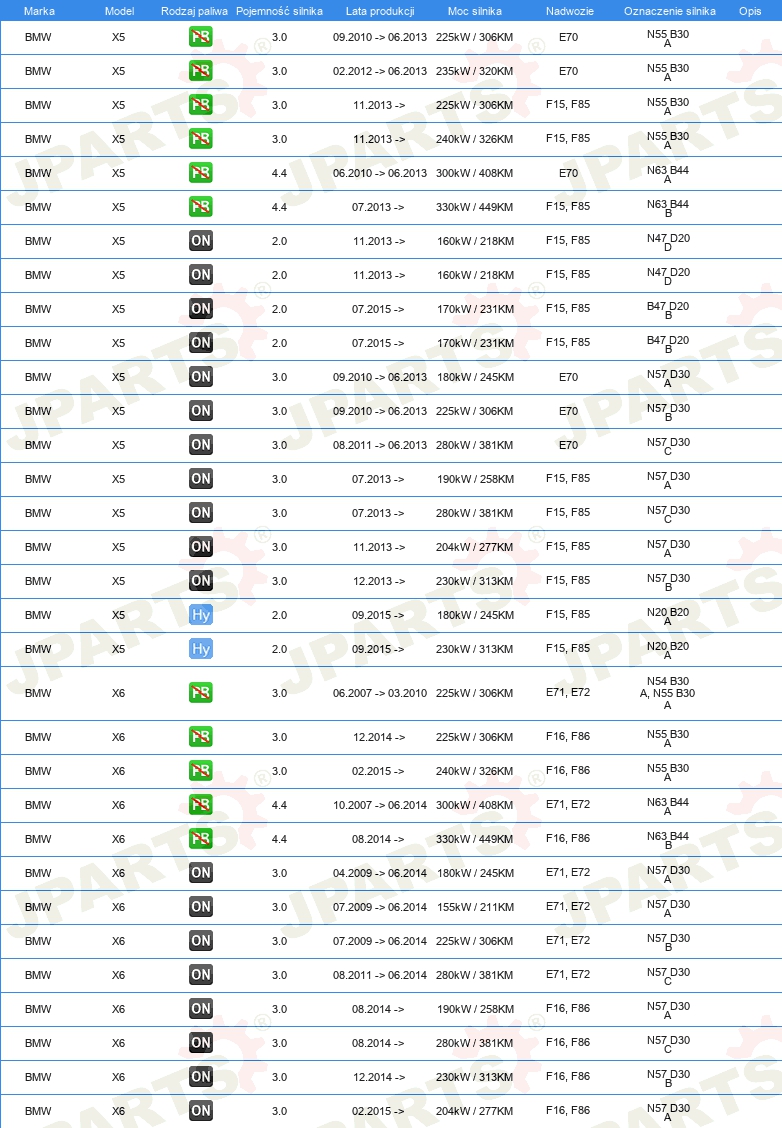Click ON diesel icon in X6 07.2009 225kW / 306KM row
Viewport: 782px width, 1128px height.
201,940
